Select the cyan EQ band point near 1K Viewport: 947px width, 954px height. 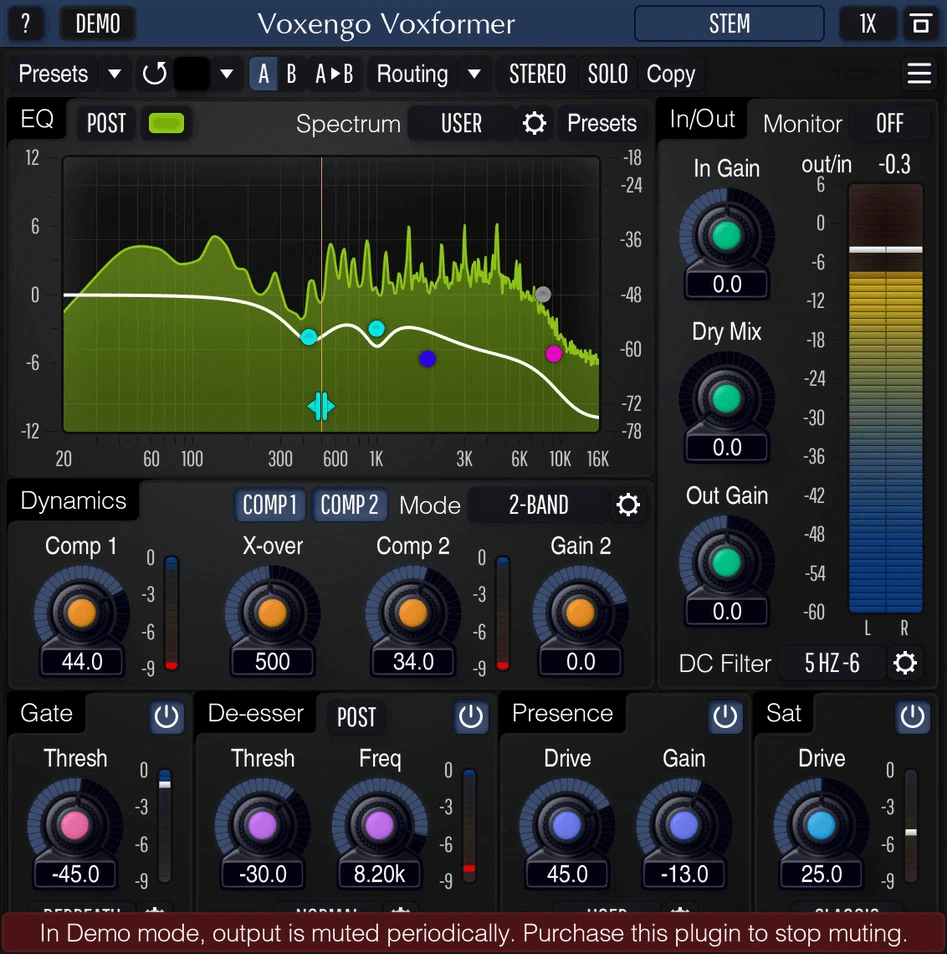[377, 329]
